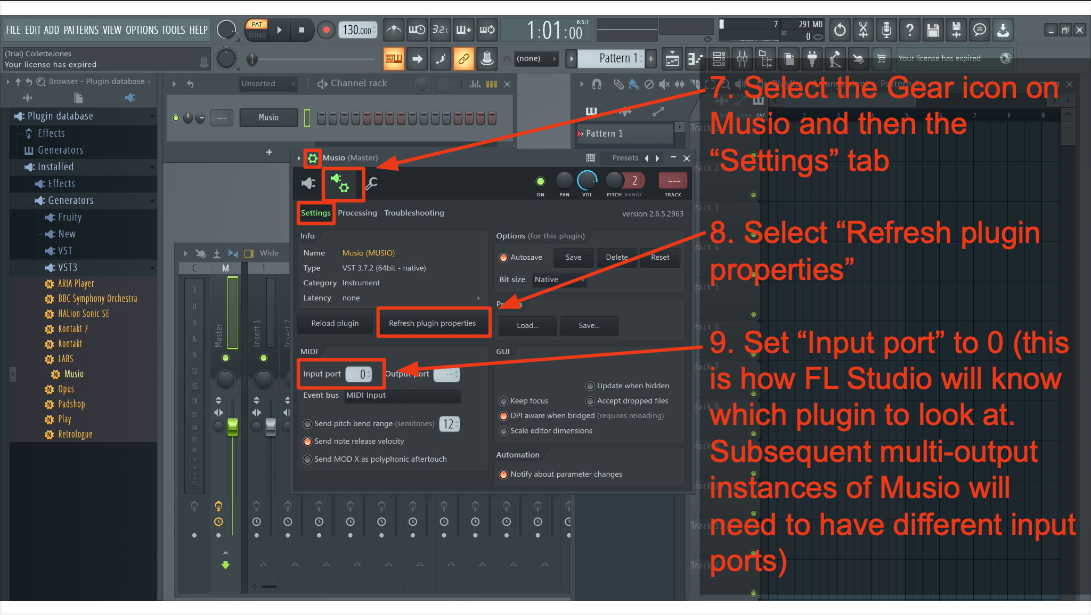The image size is (1091, 615).
Task: Open the Unsorted filter dropdown in Channel rack
Action: click(268, 84)
